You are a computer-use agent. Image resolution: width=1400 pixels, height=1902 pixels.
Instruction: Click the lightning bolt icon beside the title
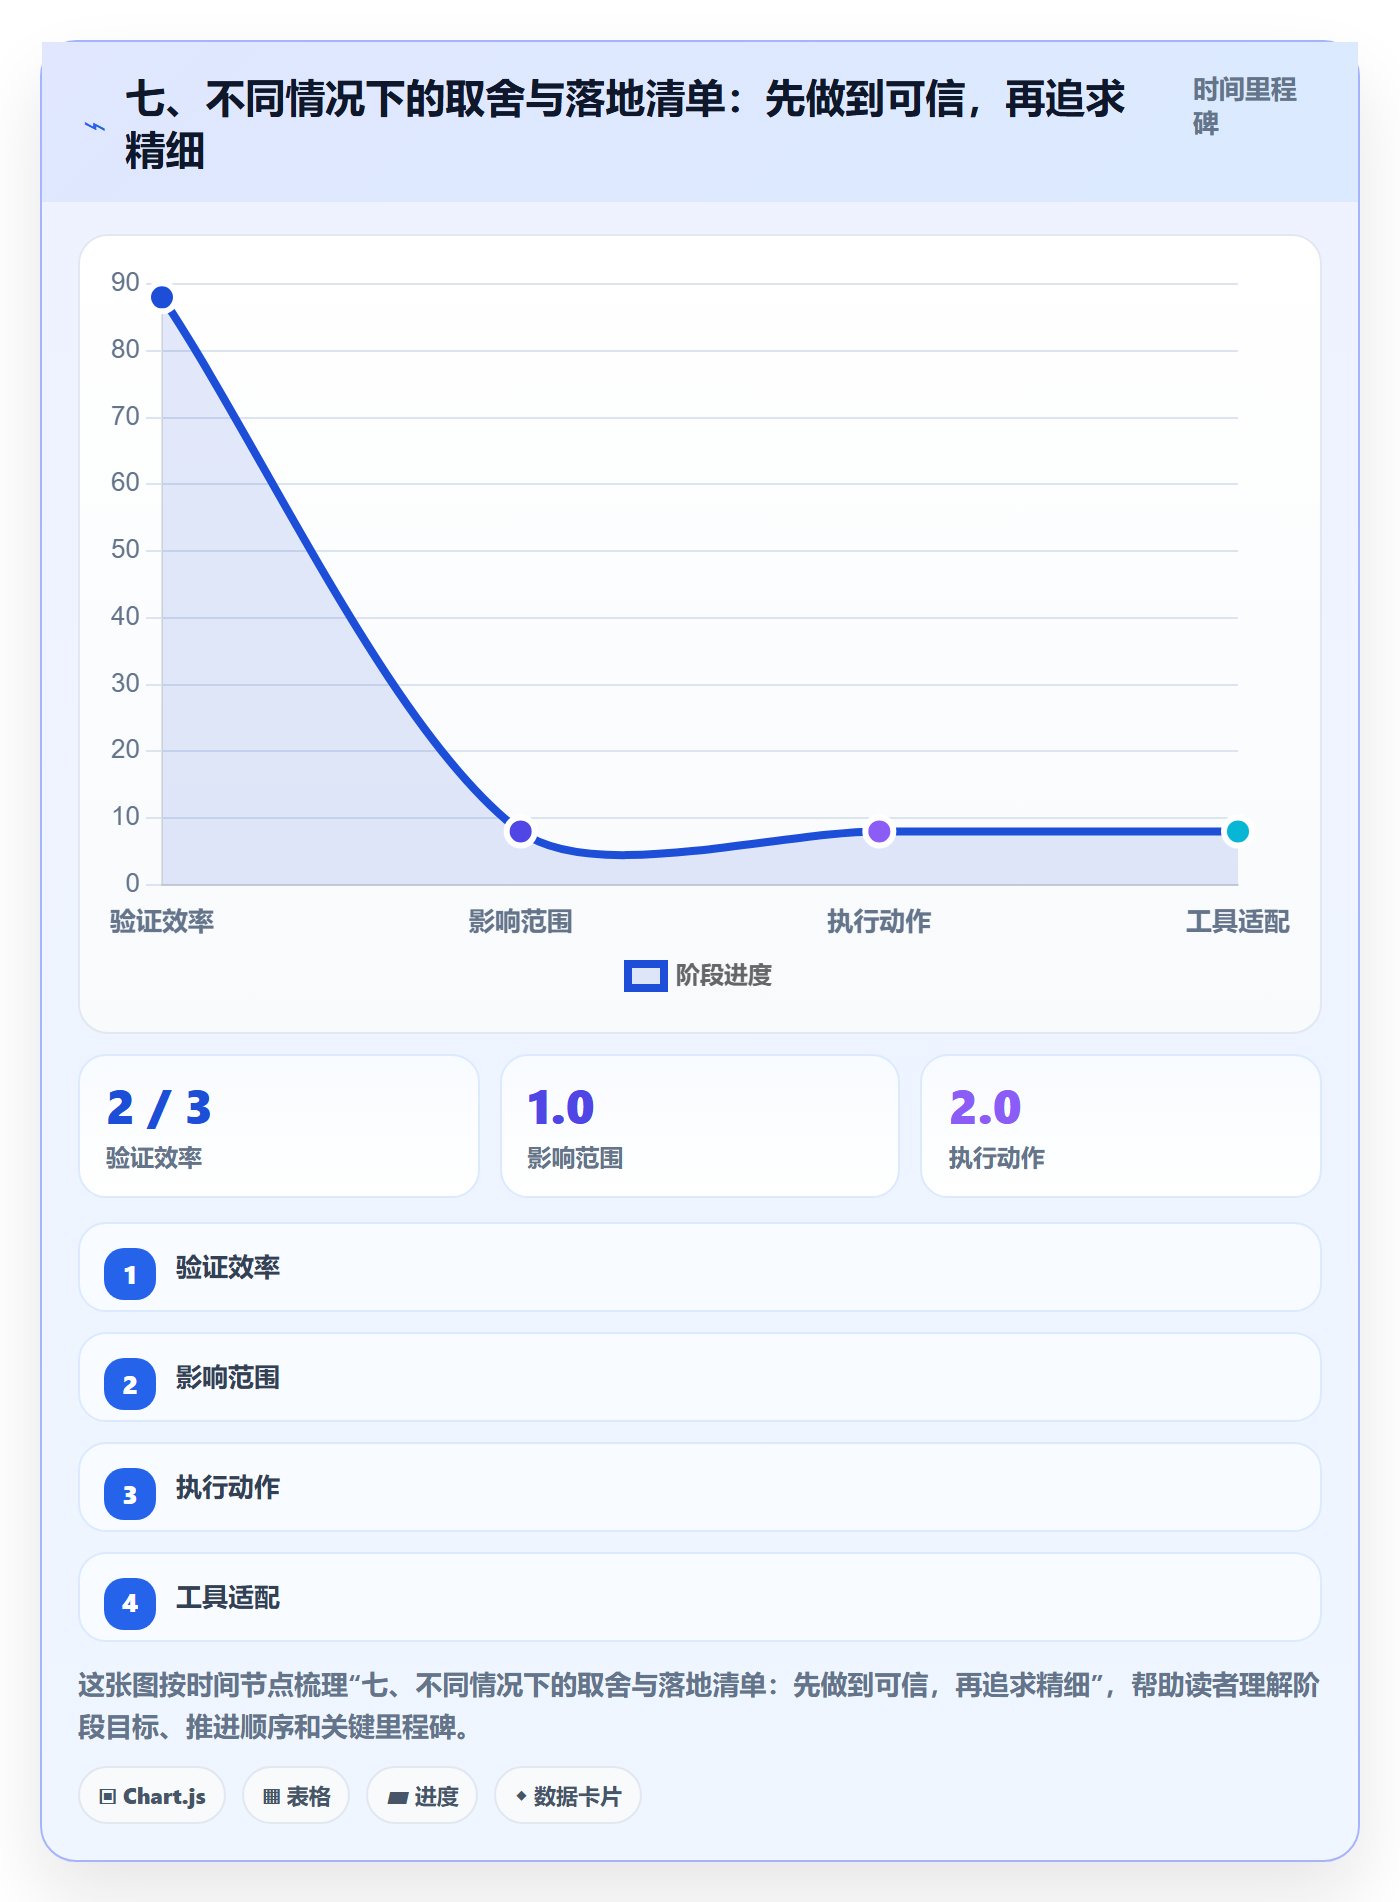click(x=95, y=126)
